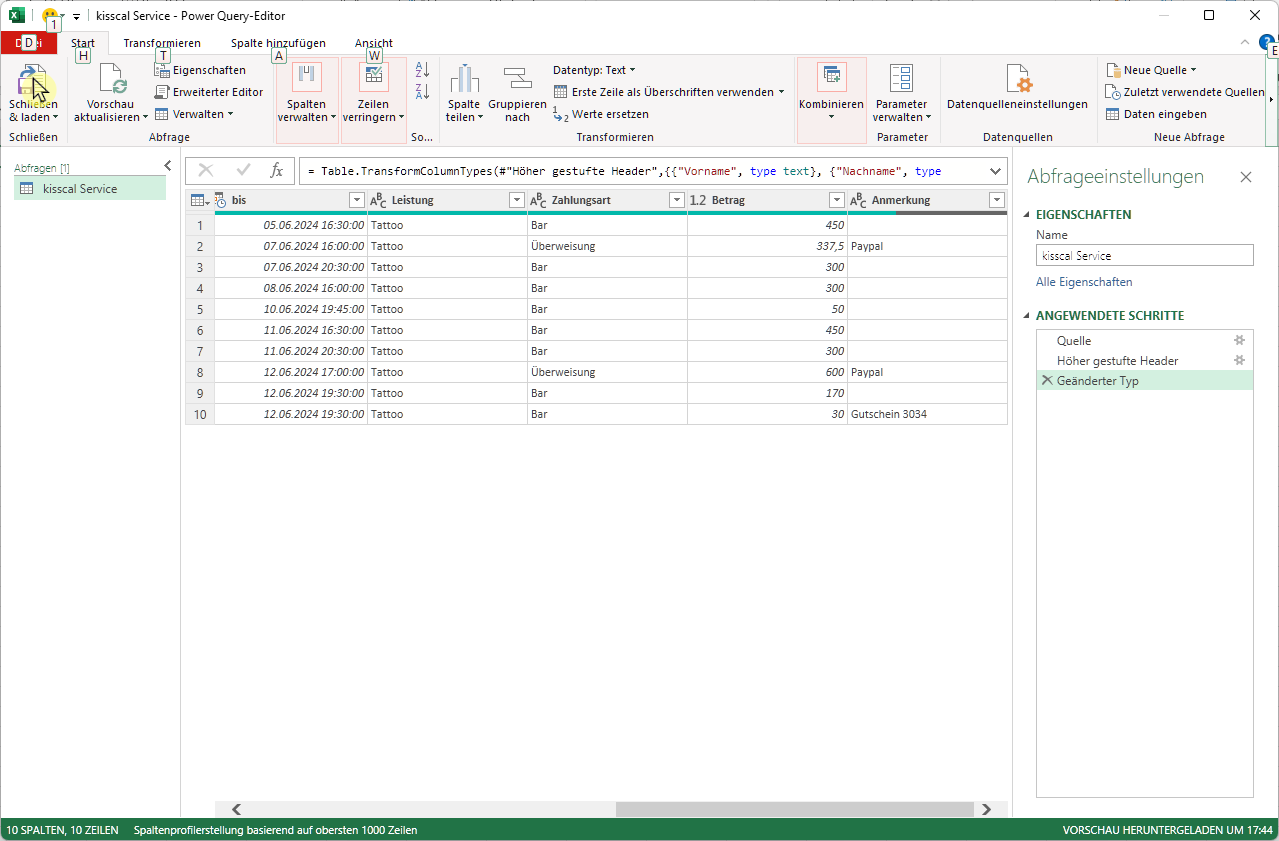Select the kisscal Service query

click(90, 188)
